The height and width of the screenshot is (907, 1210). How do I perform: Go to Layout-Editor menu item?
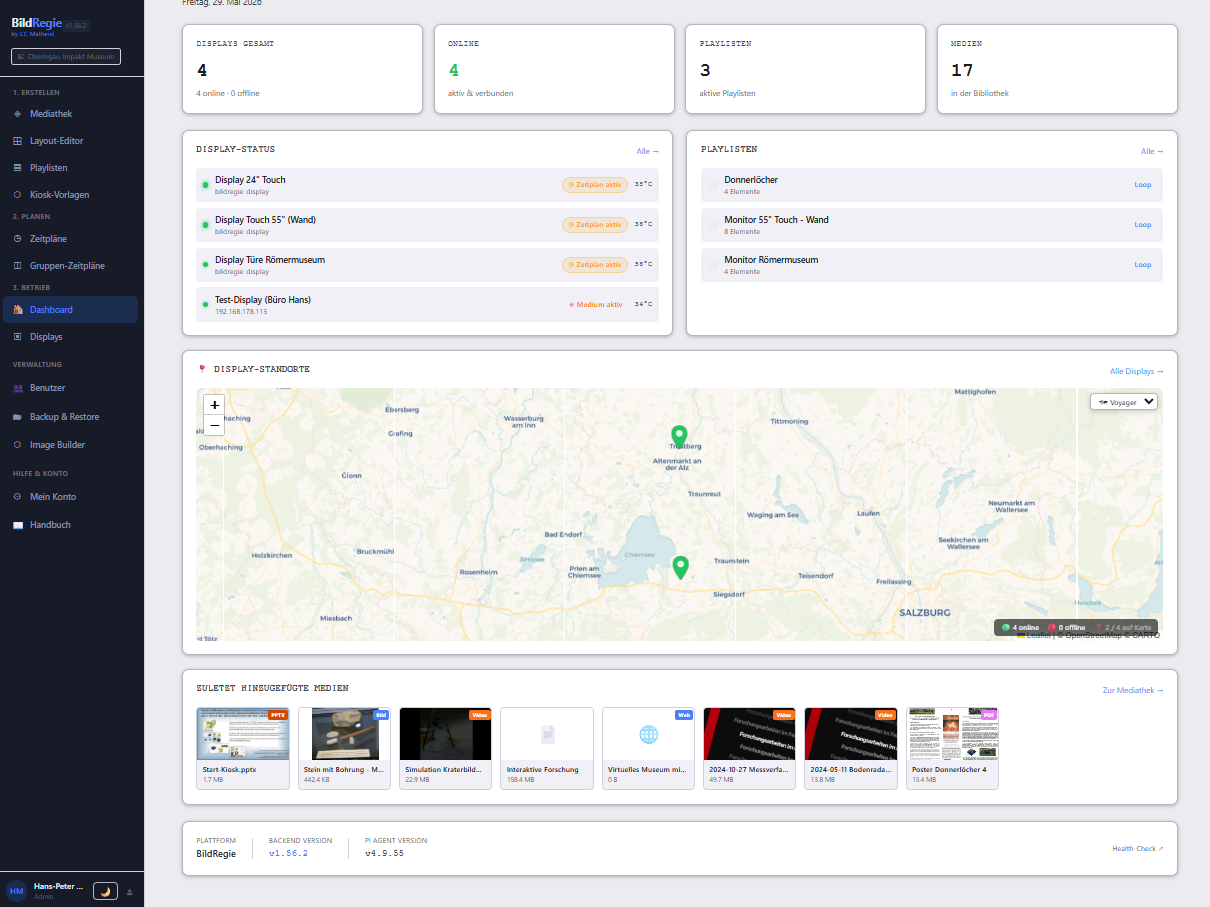(x=71, y=141)
